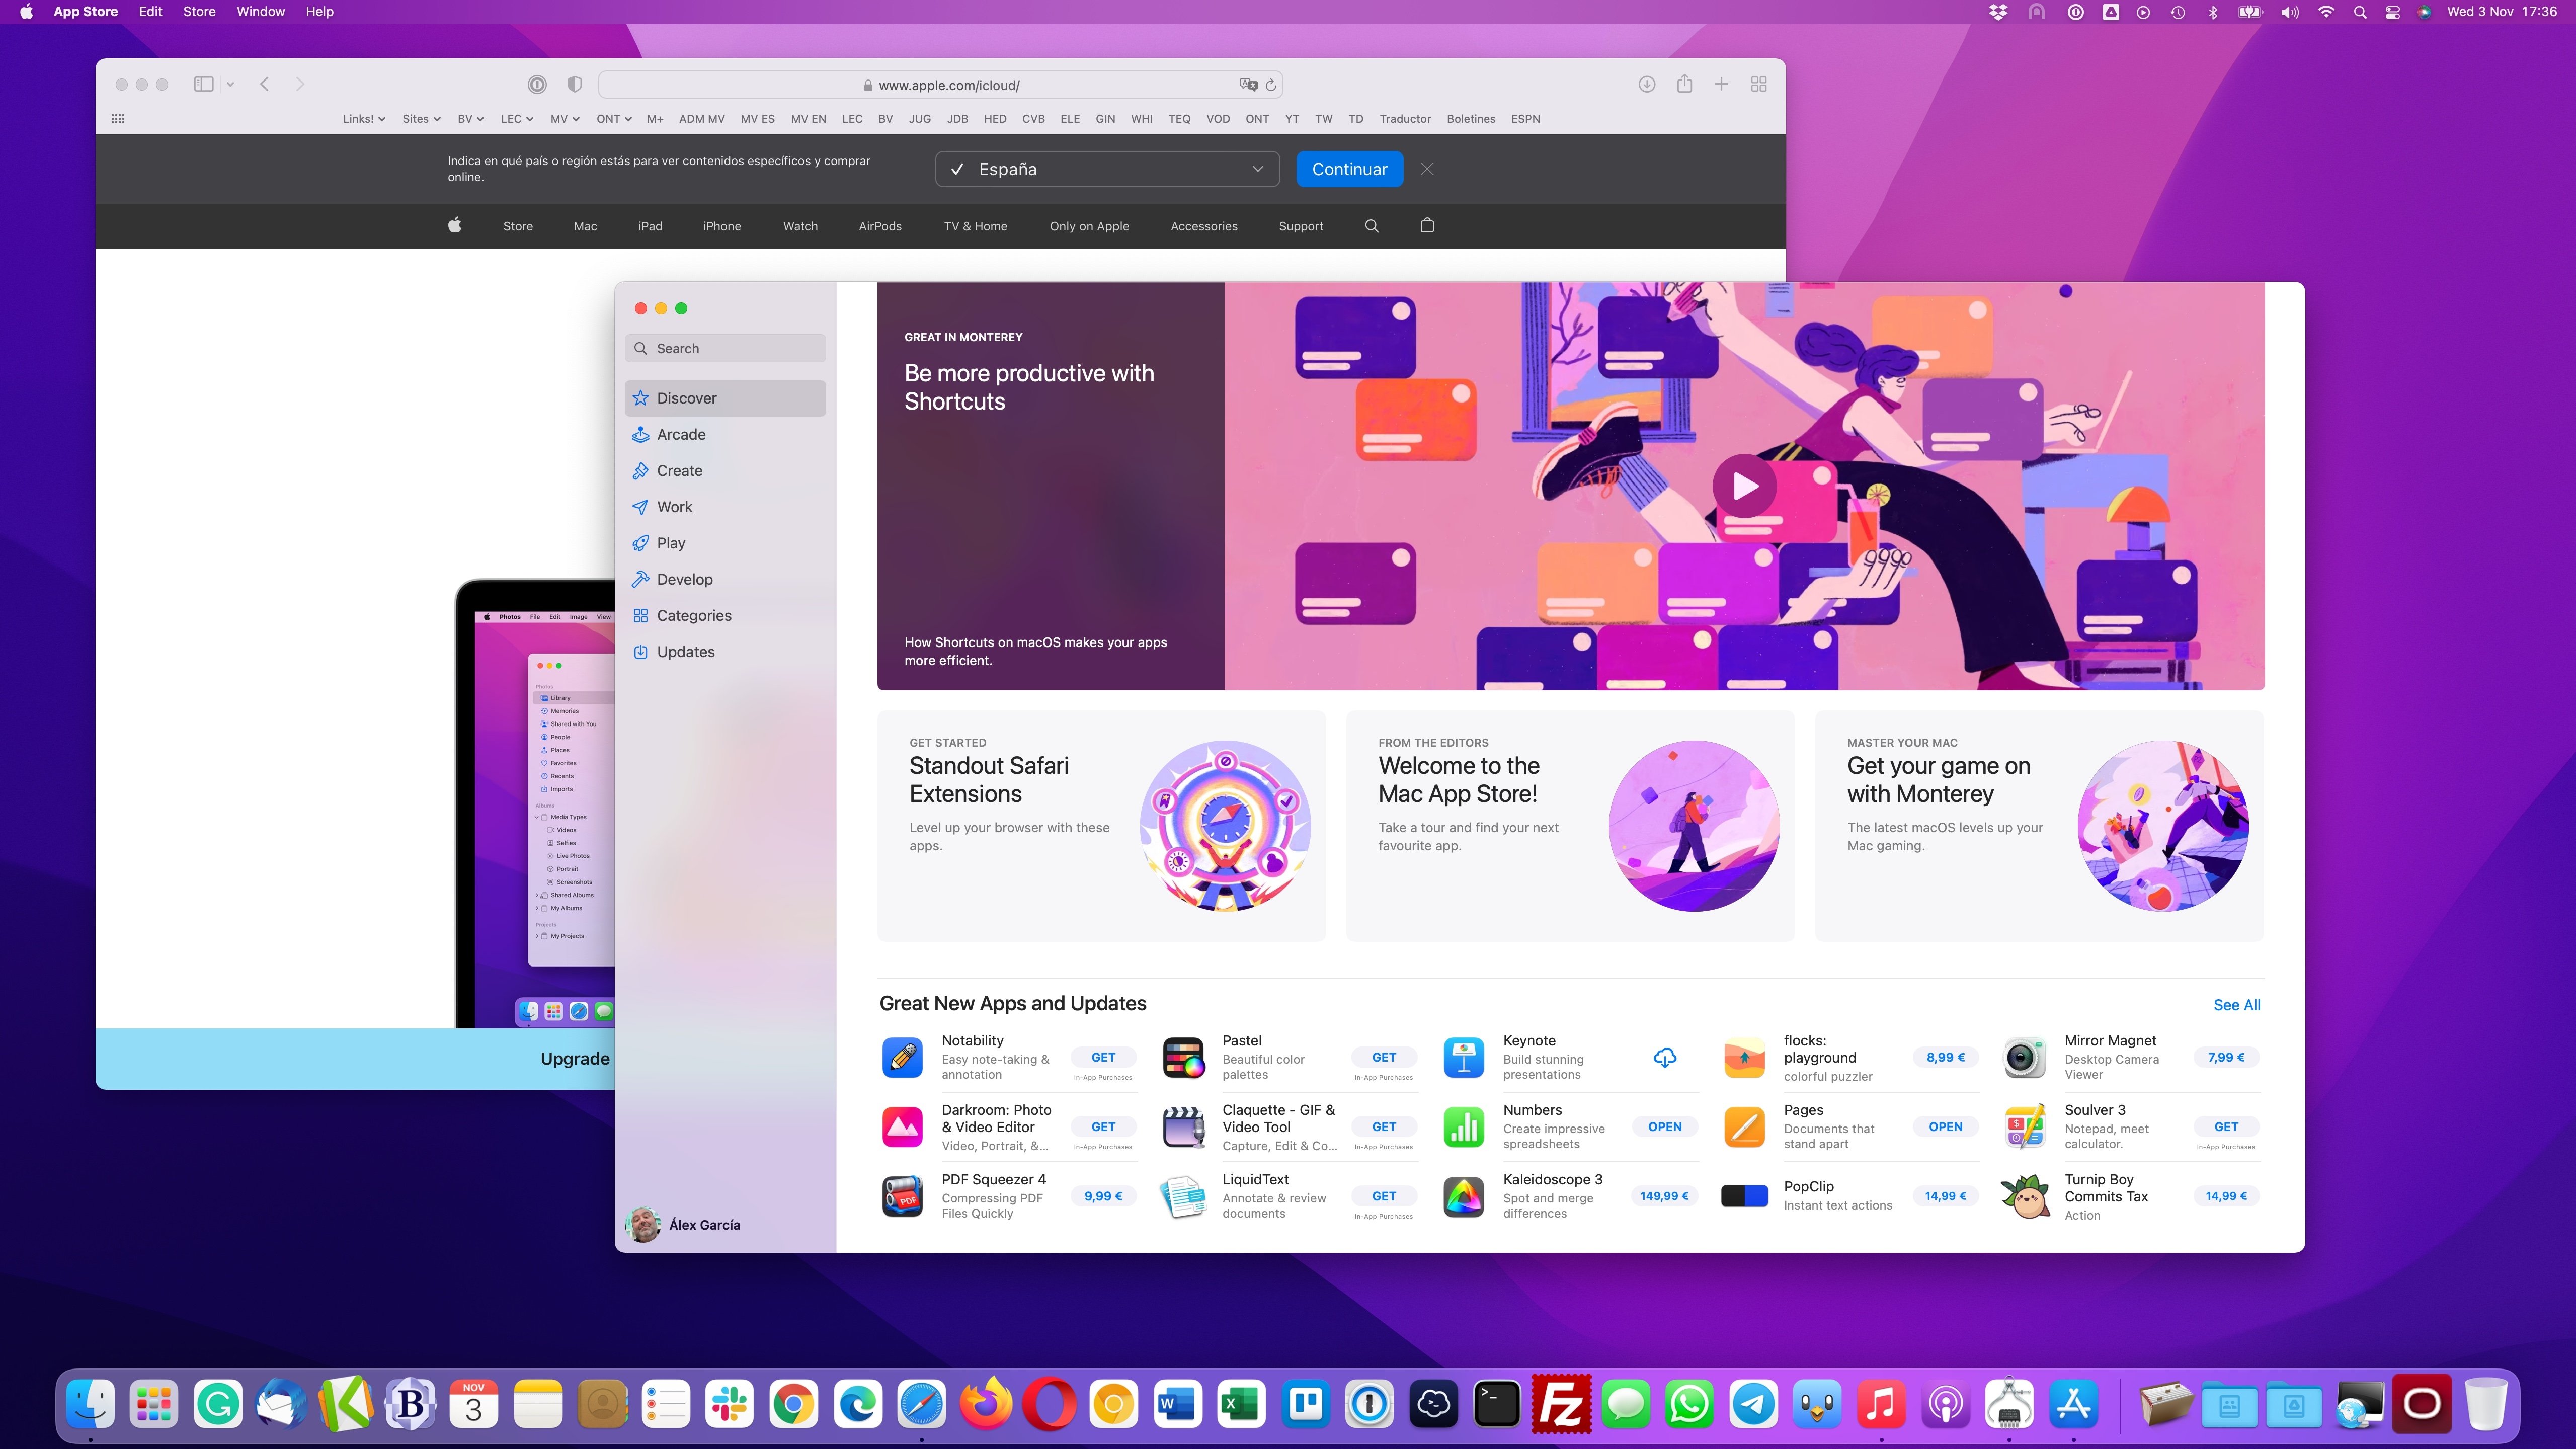Download Keynote using the cloud icon

tap(1665, 1057)
